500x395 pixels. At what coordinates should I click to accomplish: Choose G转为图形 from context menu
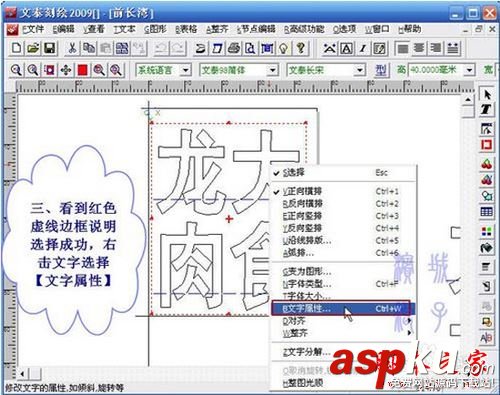click(343, 272)
